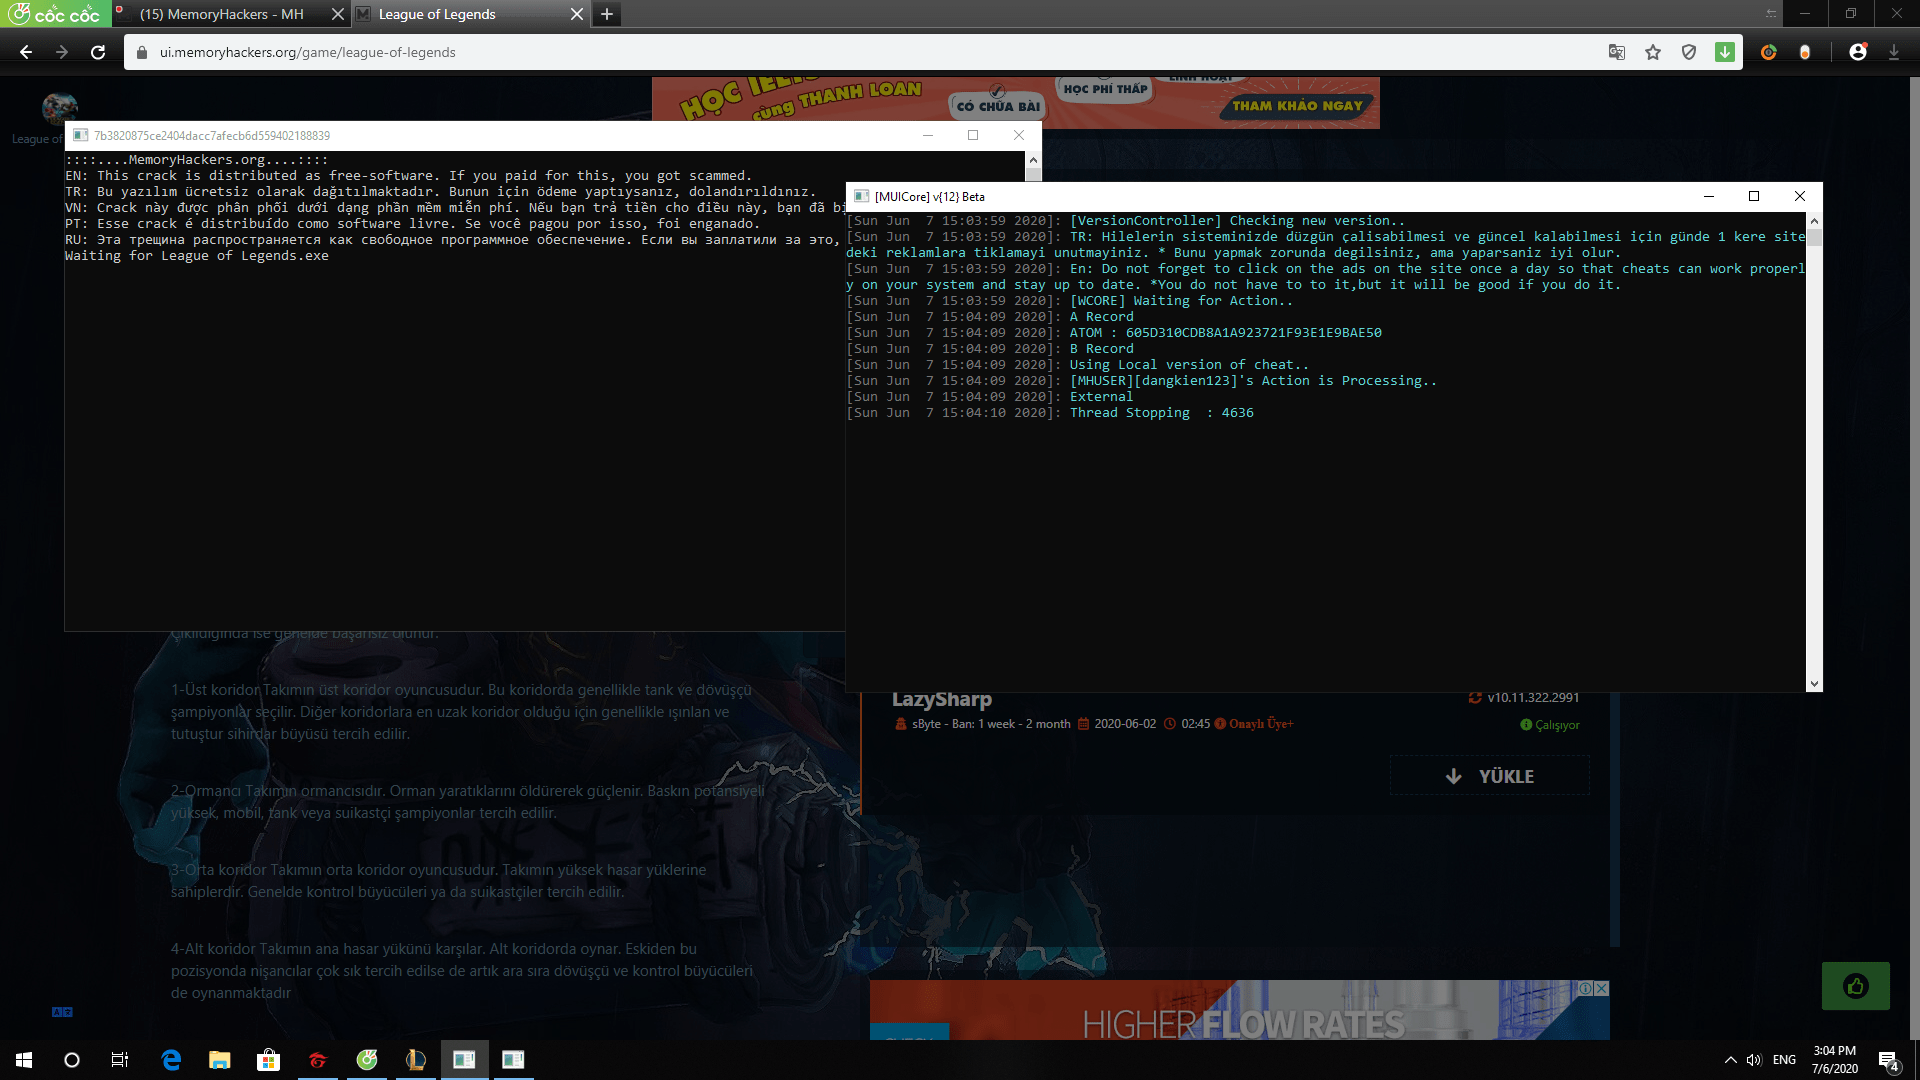
Task: Click the orange toggle extension icon
Action: tap(1805, 52)
